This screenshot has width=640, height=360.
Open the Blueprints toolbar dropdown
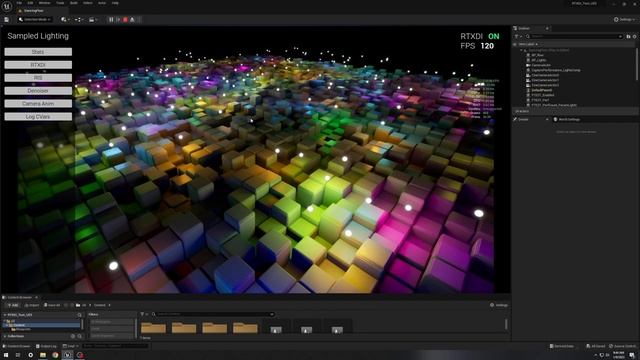(79, 20)
